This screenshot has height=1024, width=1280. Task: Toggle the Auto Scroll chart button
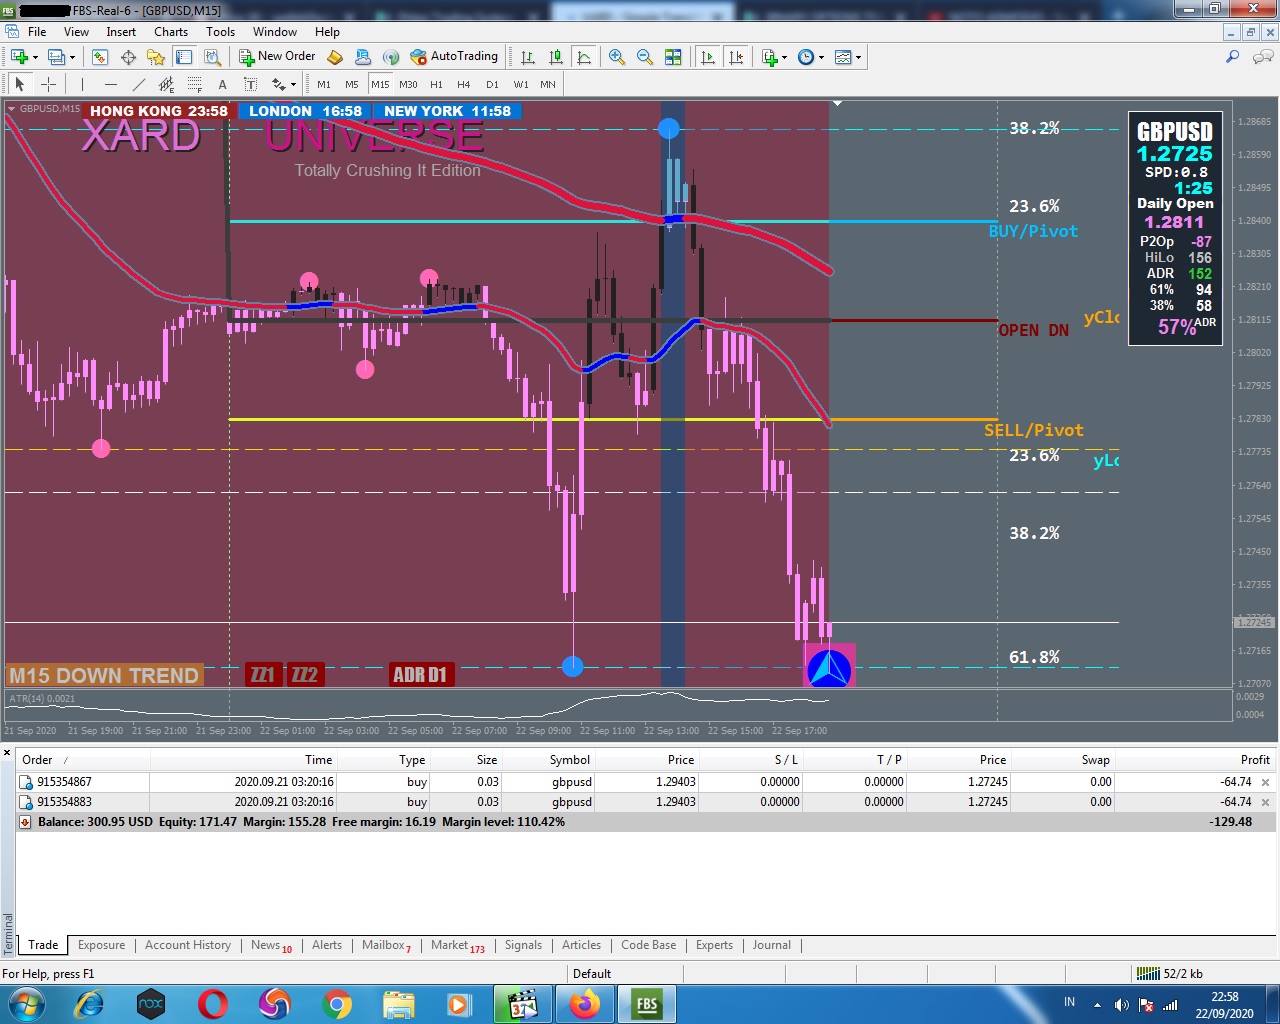click(x=708, y=57)
